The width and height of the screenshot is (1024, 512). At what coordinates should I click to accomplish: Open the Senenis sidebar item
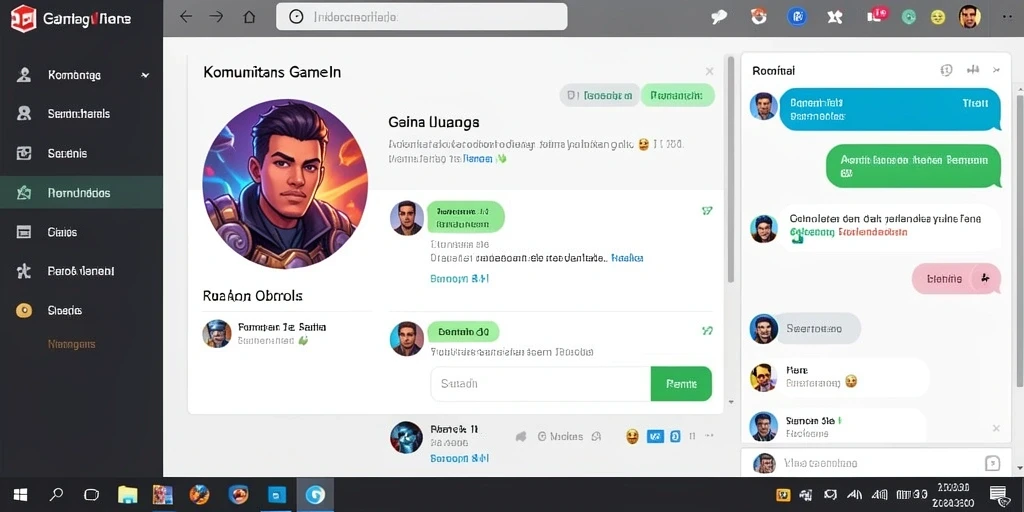coord(82,153)
